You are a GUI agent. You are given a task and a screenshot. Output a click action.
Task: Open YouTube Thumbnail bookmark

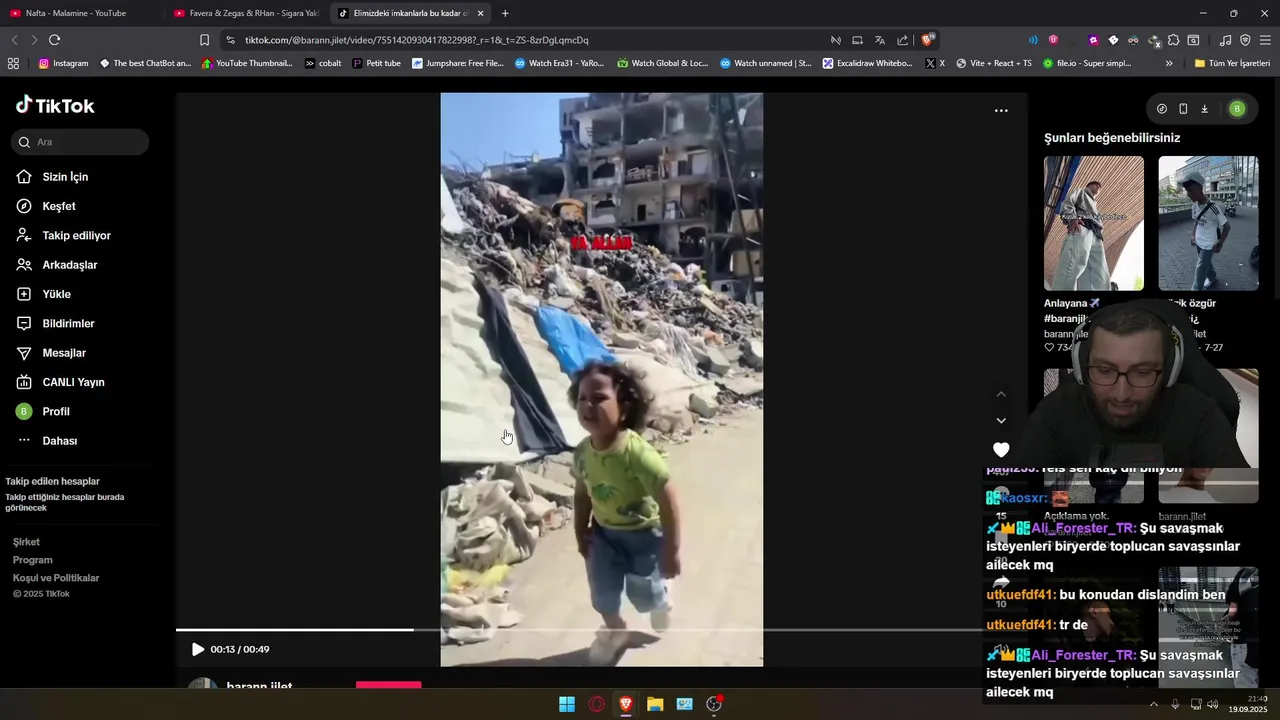tap(247, 63)
